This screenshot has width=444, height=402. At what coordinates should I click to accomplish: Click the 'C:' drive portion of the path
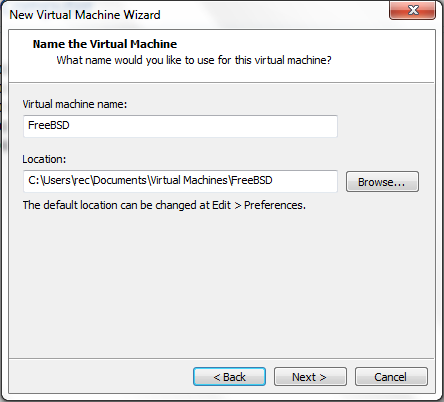(34, 180)
